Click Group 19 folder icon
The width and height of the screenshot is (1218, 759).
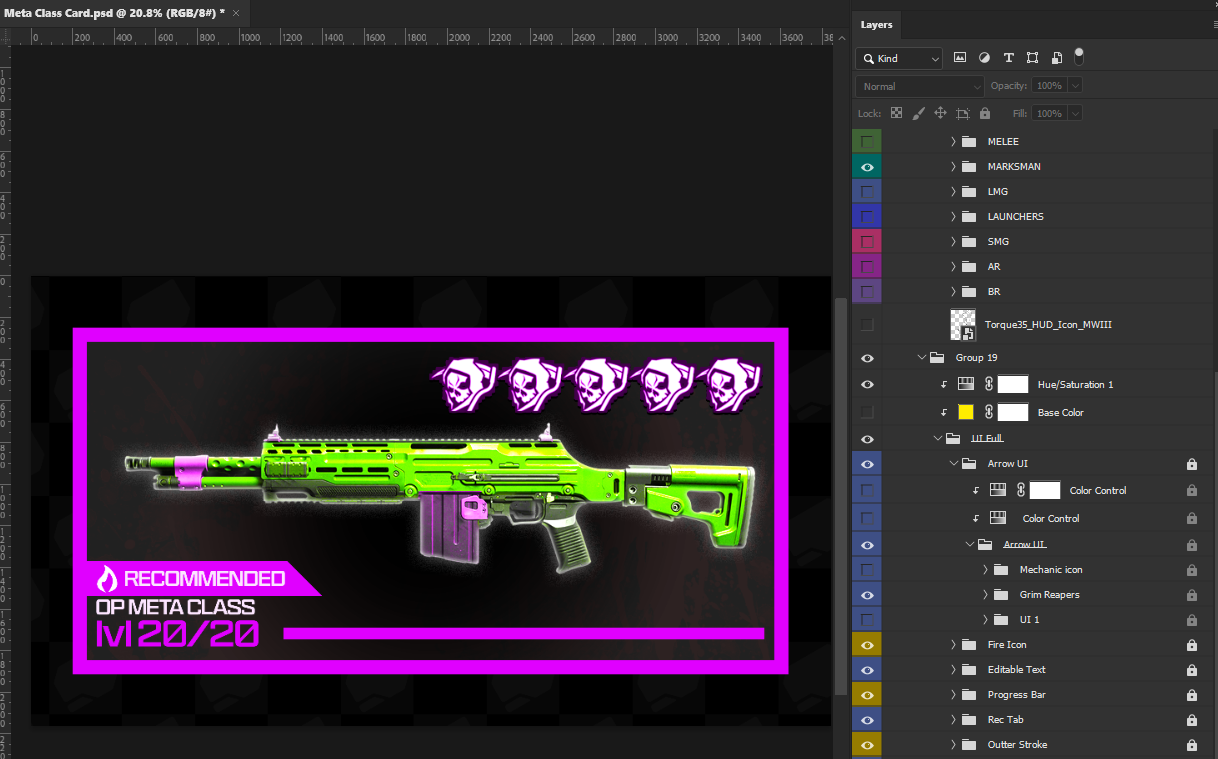click(x=937, y=357)
